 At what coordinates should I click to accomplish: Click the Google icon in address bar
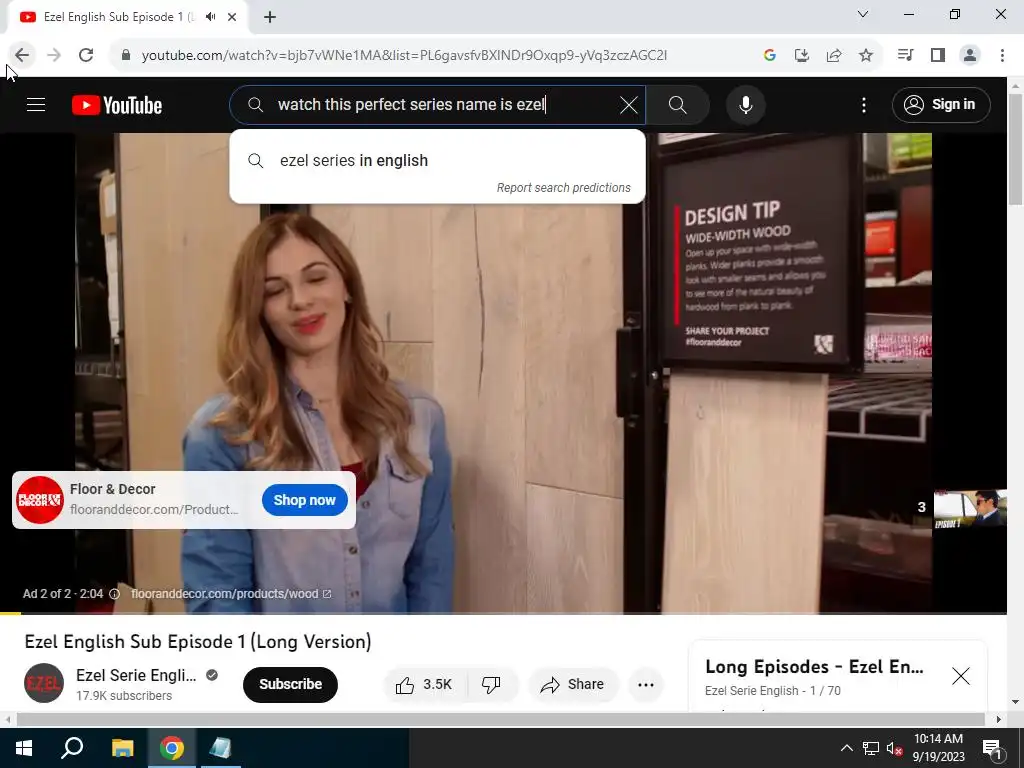coord(769,56)
